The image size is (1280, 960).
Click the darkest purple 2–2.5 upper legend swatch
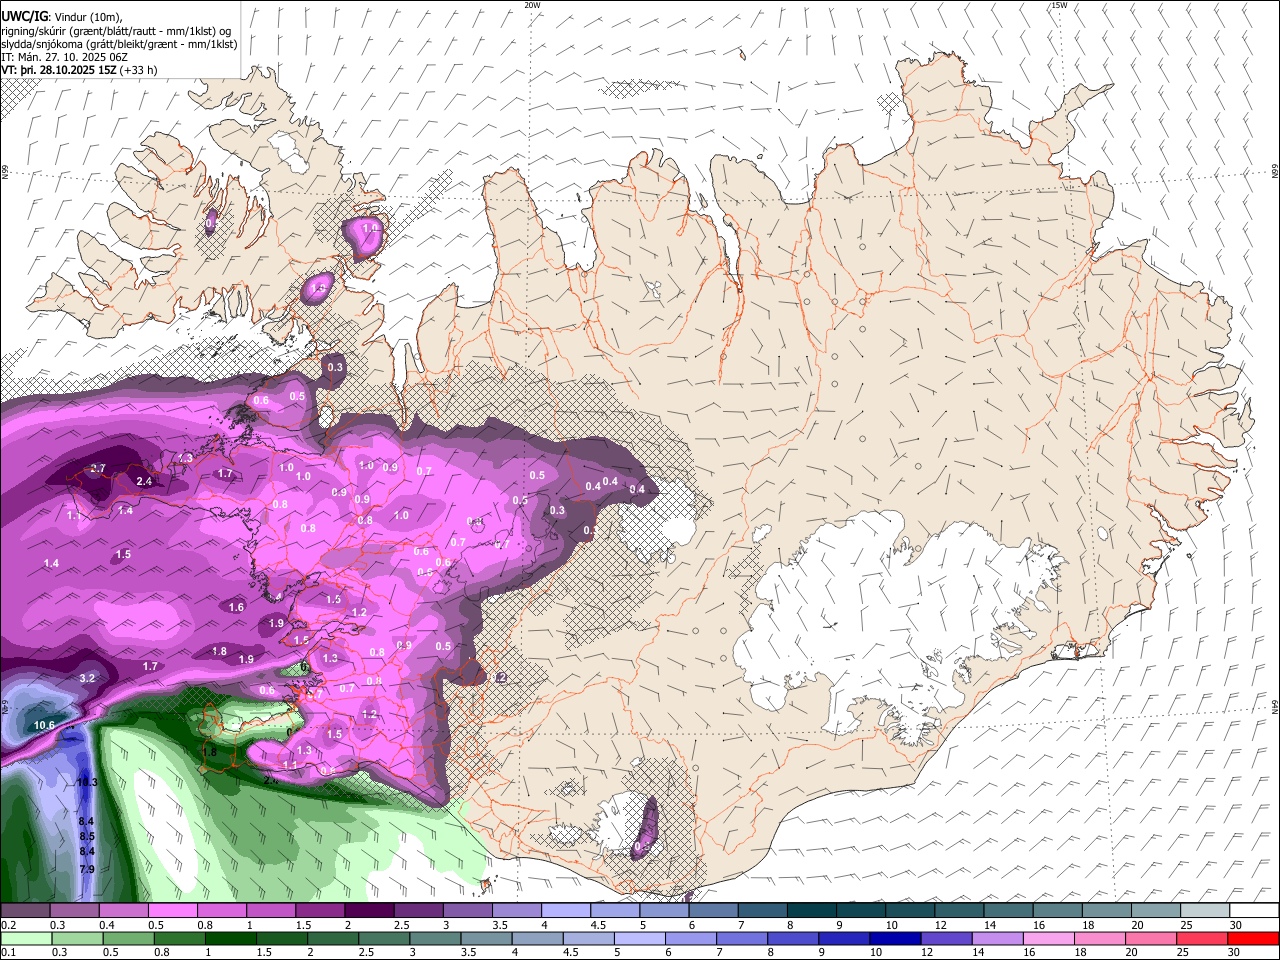pyautogui.click(x=369, y=911)
